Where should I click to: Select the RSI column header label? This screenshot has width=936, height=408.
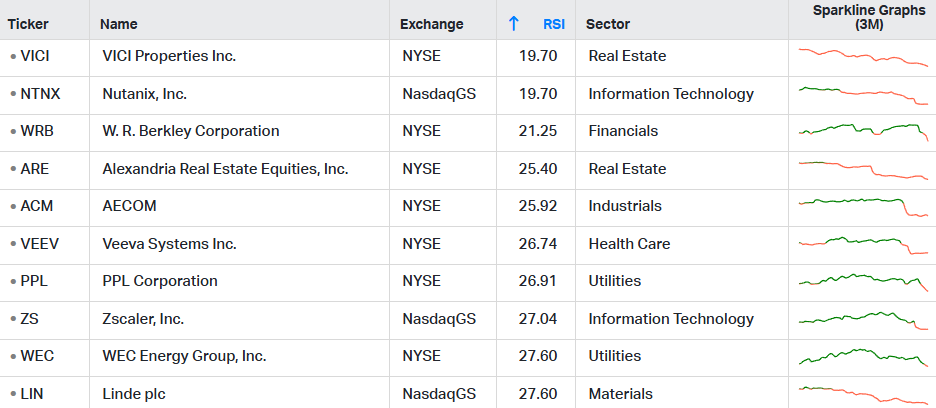pos(554,24)
